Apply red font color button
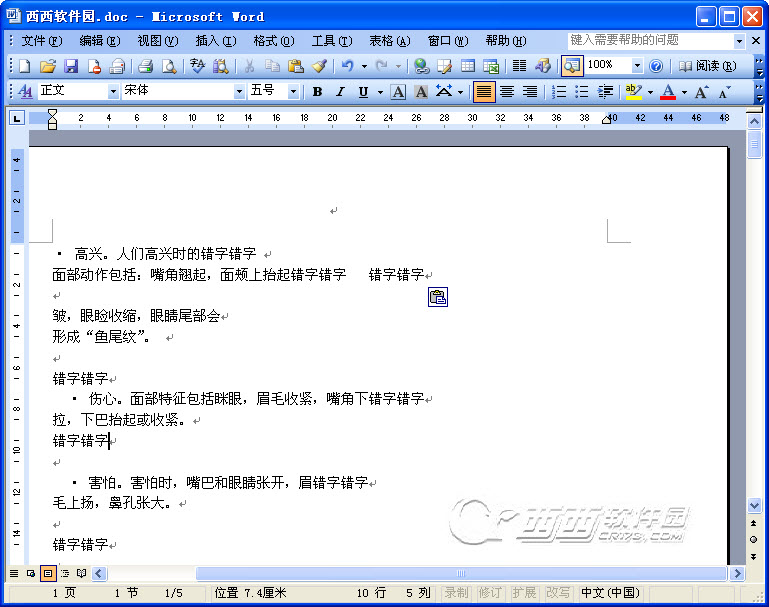Image resolution: width=769 pixels, height=607 pixels. pos(668,92)
